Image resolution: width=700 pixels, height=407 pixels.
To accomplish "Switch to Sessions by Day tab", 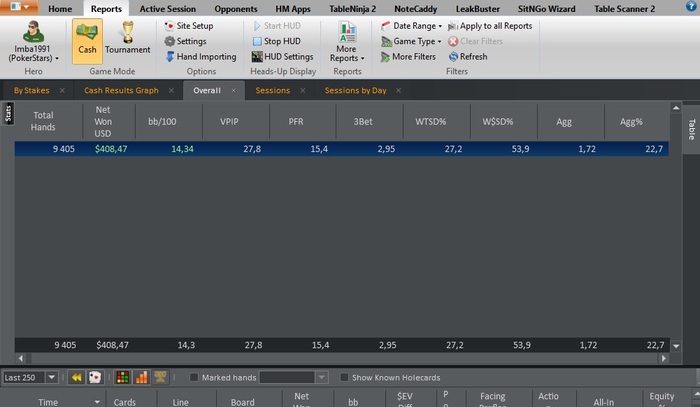I will point(355,90).
